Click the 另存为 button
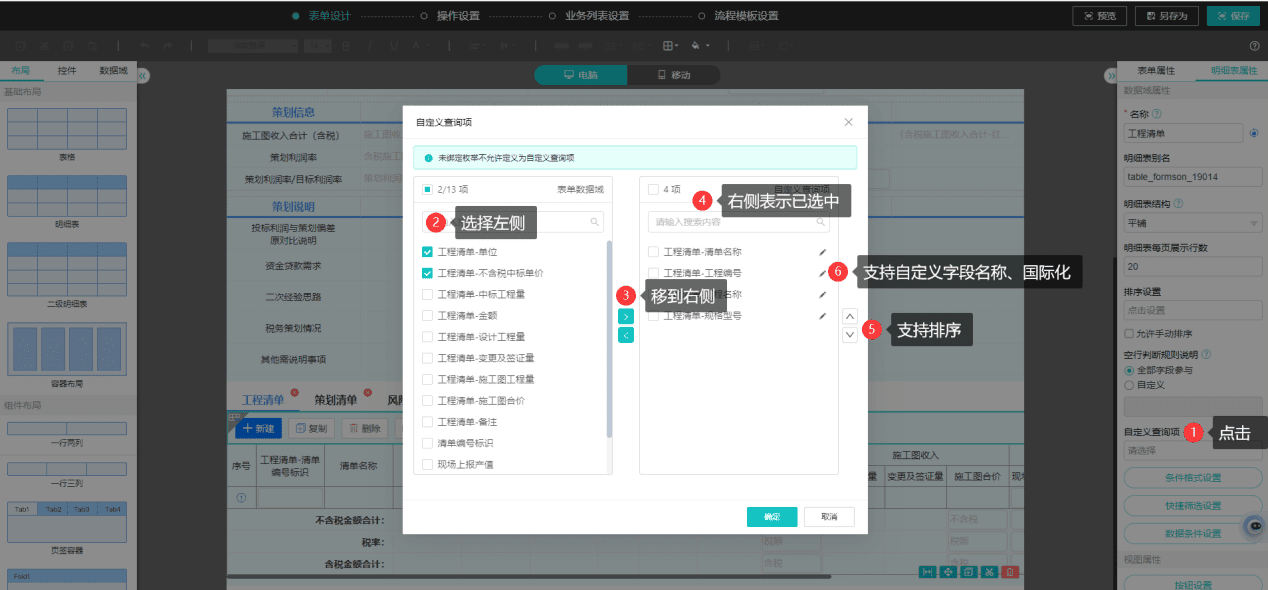The height and width of the screenshot is (590, 1268). tap(1167, 16)
